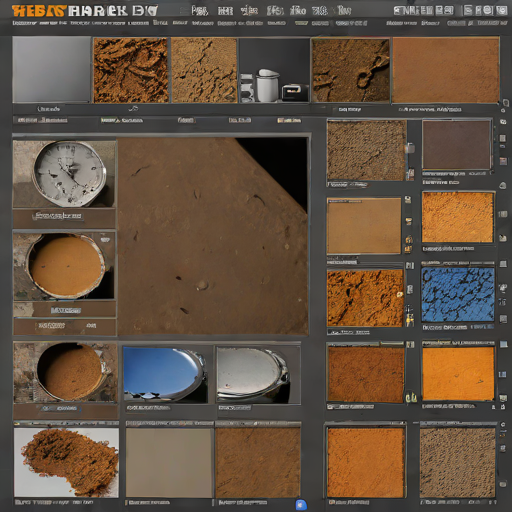Select the rust-brown thumbnail below the orange dirt
Viewport: 512px width, 512px height.
pos(366,374)
